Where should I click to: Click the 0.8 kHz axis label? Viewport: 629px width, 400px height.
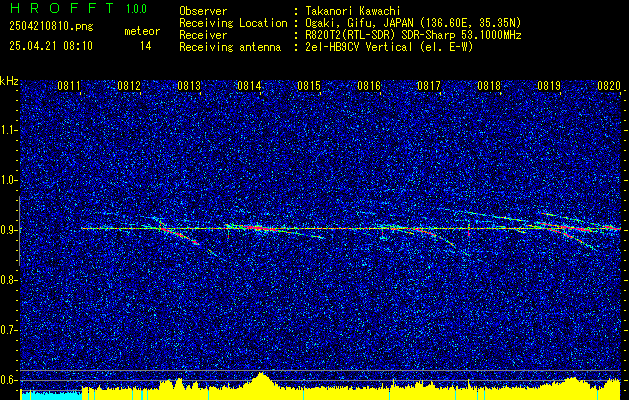click(9, 281)
